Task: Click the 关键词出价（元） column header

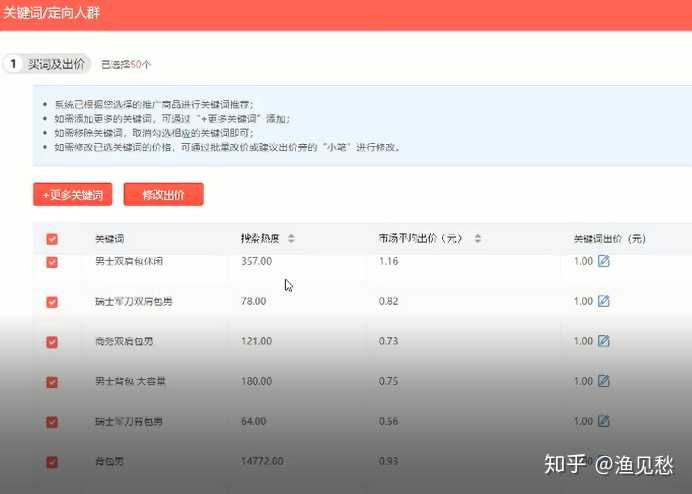Action: tap(609, 239)
